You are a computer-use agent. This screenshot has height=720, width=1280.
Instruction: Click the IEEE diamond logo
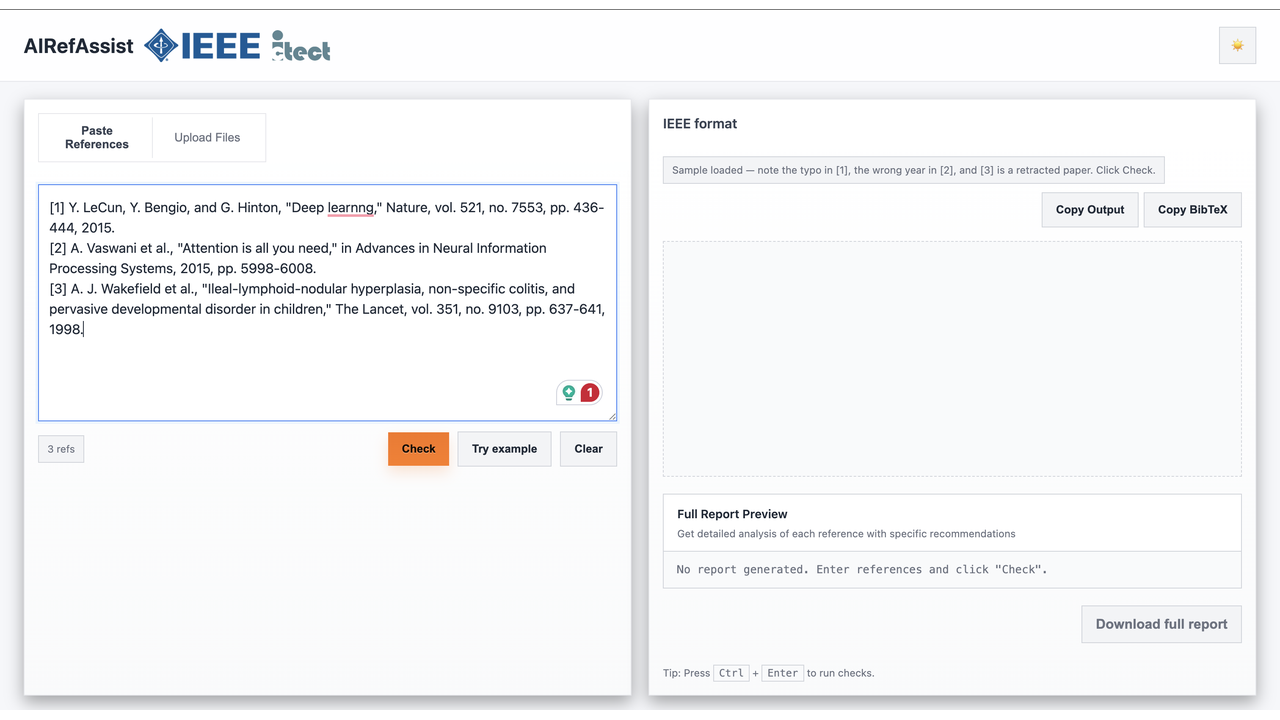pos(161,46)
